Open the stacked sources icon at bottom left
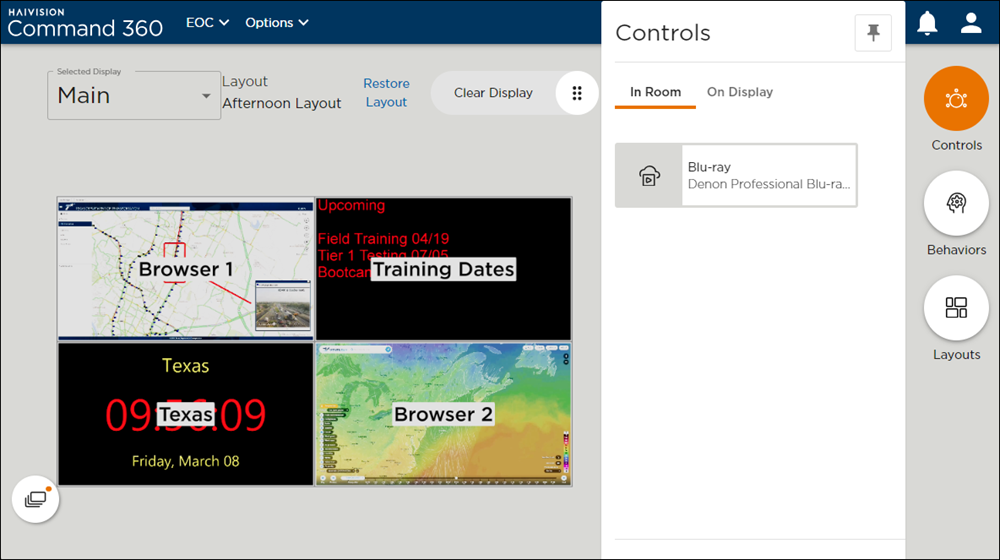 (x=36, y=499)
